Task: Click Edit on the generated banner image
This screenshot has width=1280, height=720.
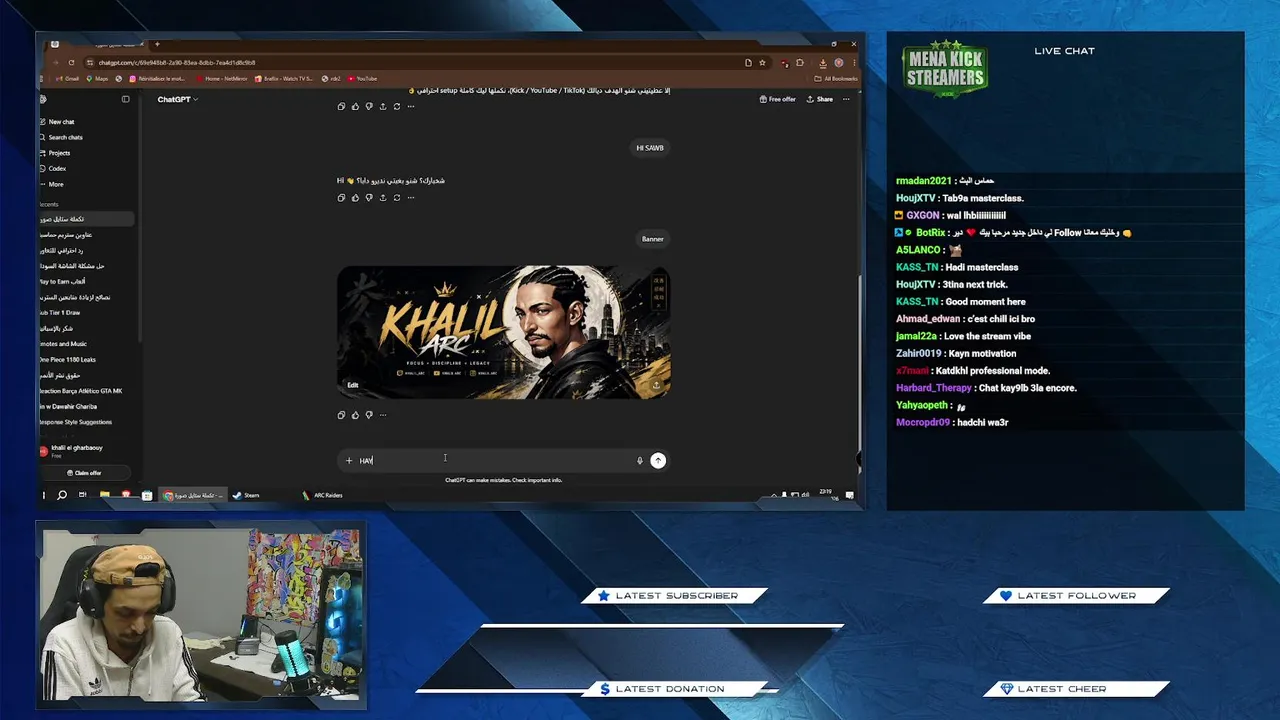Action: click(x=353, y=385)
